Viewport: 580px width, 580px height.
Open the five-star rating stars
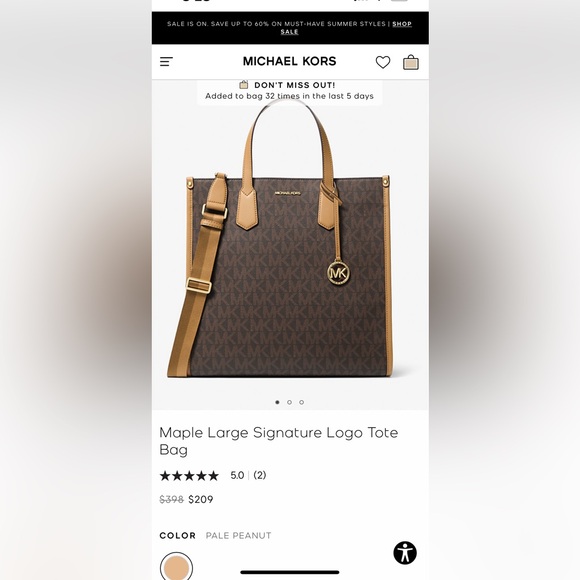tap(189, 476)
